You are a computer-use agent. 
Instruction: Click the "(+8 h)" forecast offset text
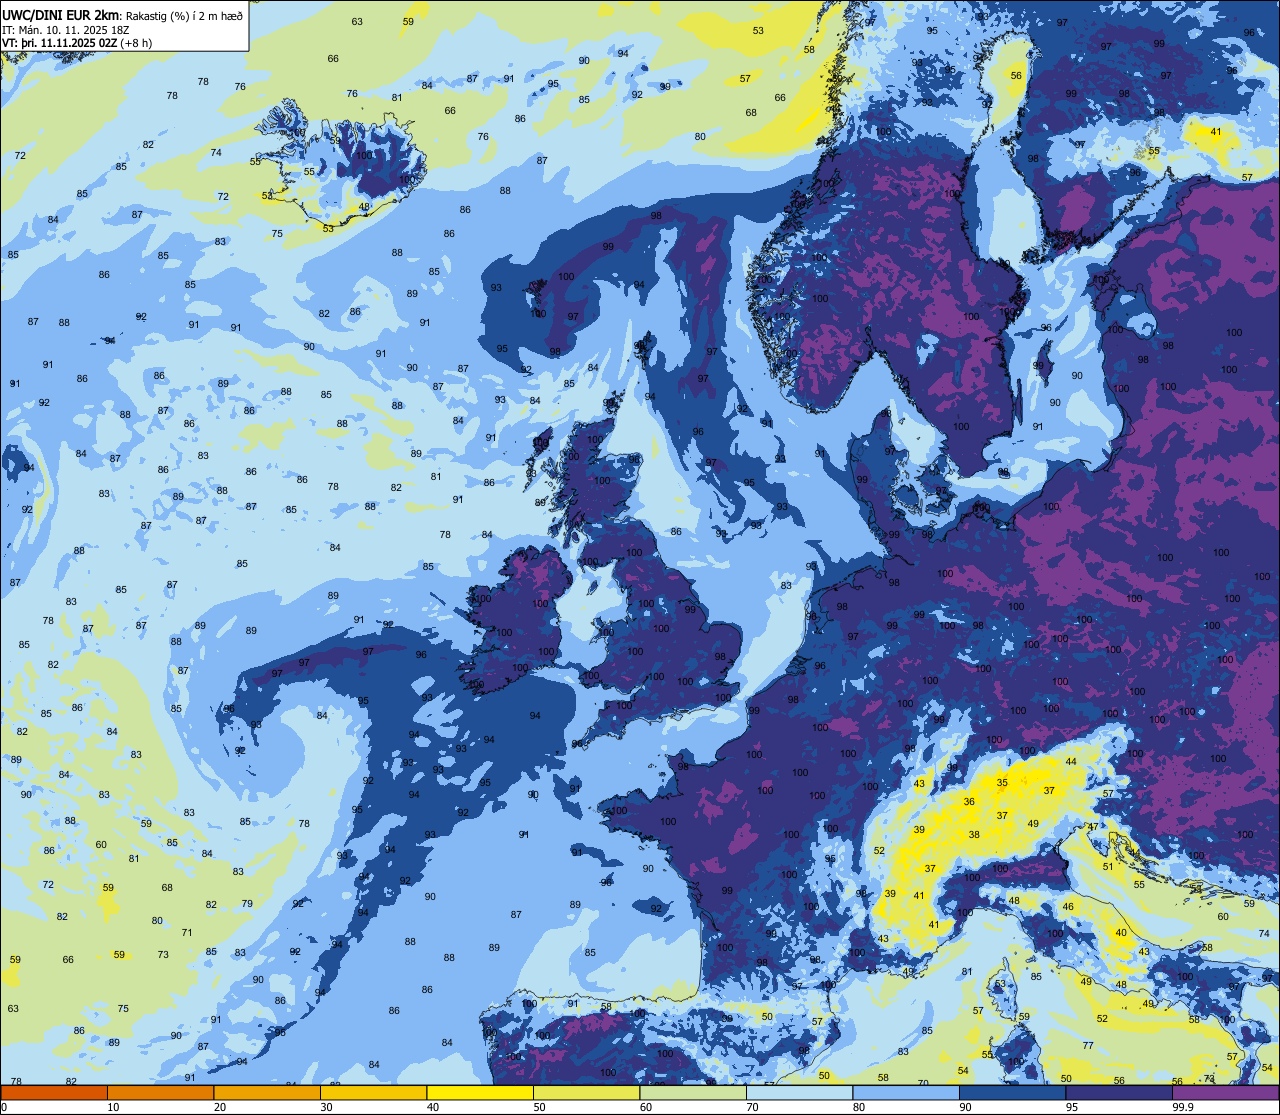[x=136, y=43]
